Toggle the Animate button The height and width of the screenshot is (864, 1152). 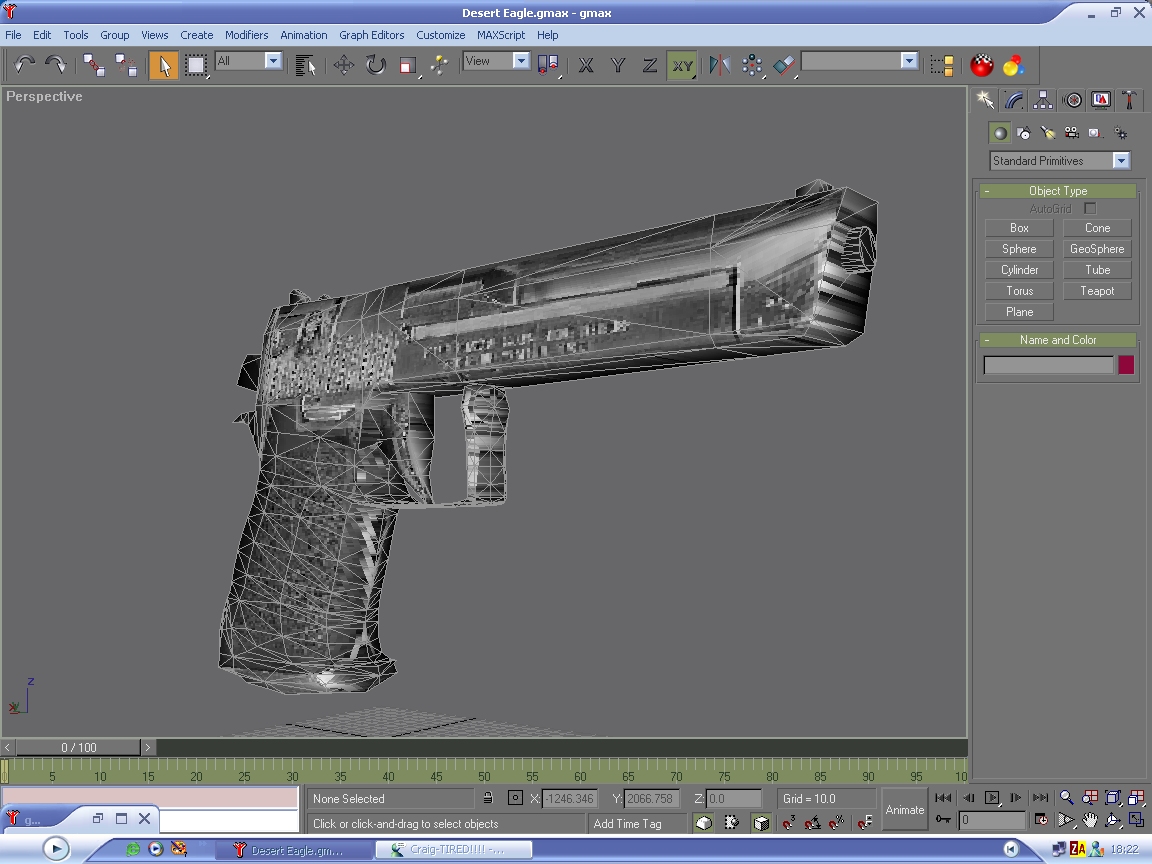click(904, 810)
